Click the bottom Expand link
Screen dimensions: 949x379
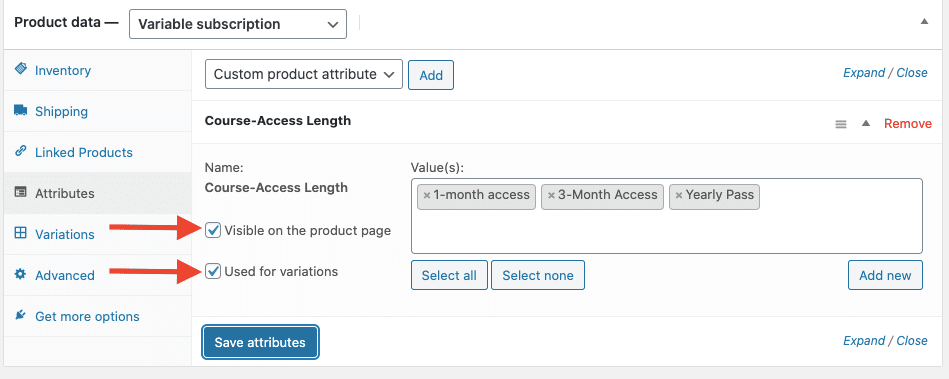[864, 341]
